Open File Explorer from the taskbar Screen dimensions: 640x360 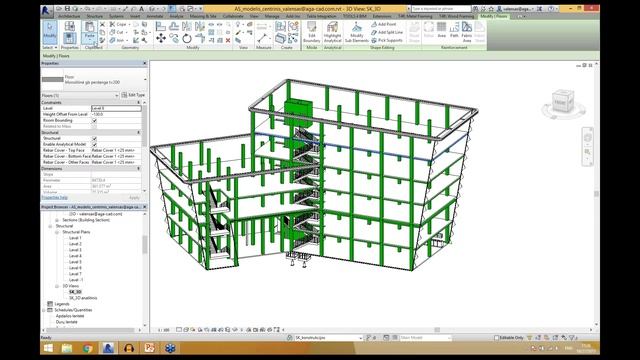[x=67, y=348]
